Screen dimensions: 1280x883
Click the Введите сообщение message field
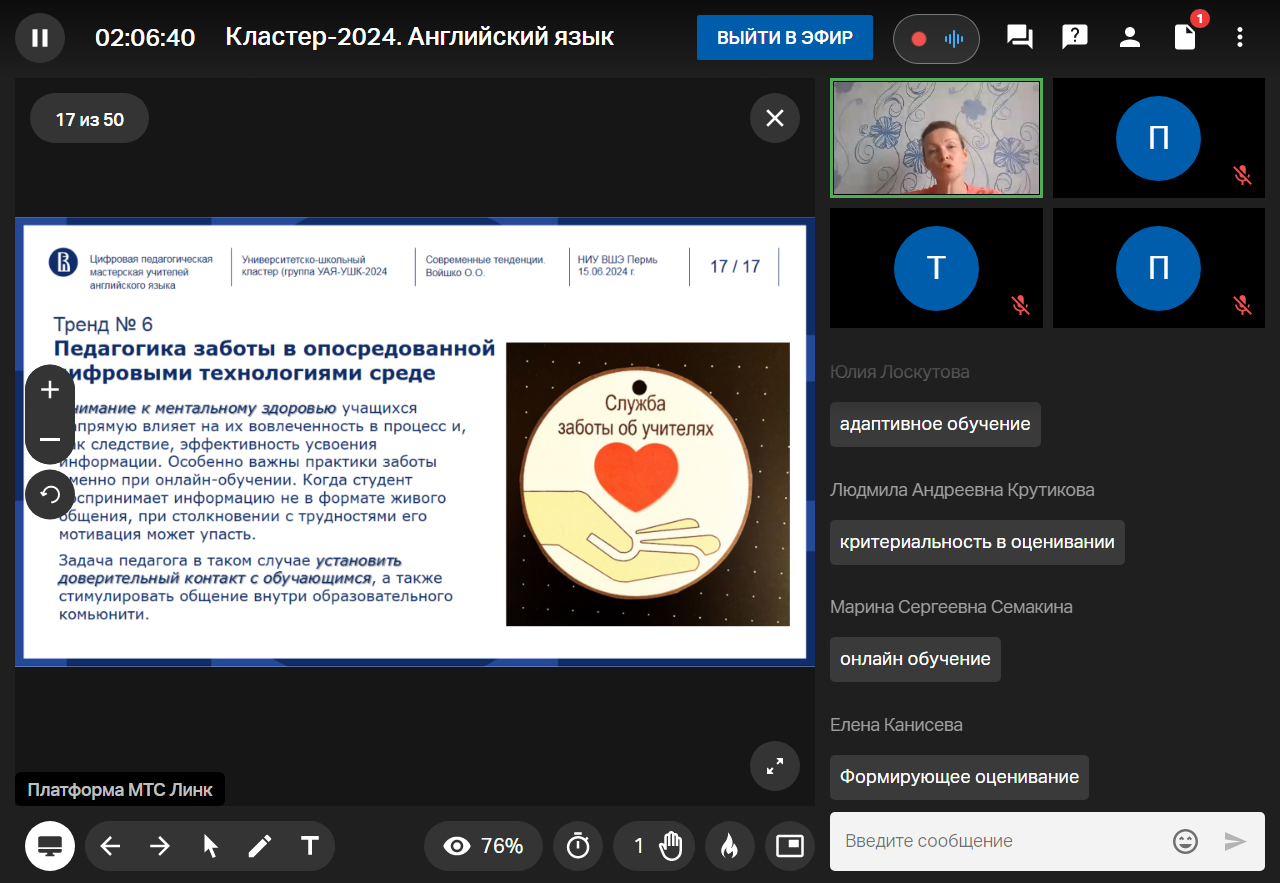pyautogui.click(x=1000, y=841)
